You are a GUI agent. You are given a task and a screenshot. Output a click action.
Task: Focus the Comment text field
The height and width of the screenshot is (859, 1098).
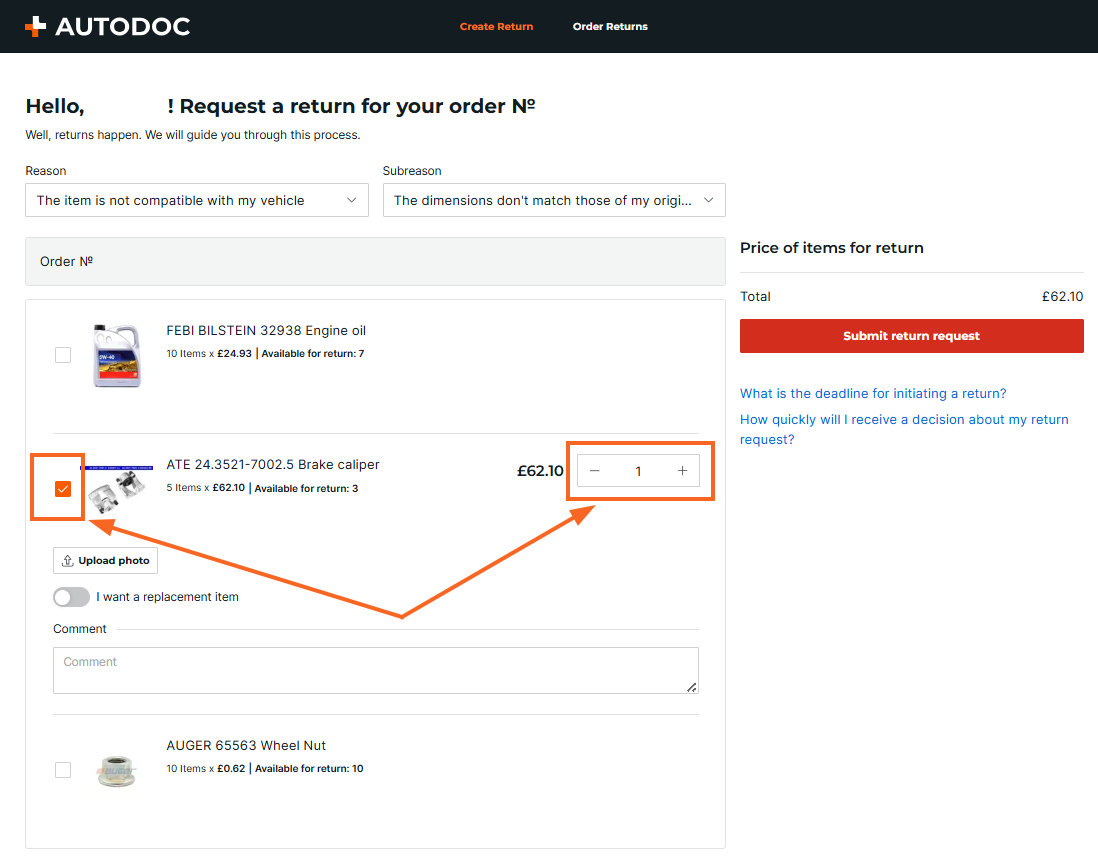(375, 670)
